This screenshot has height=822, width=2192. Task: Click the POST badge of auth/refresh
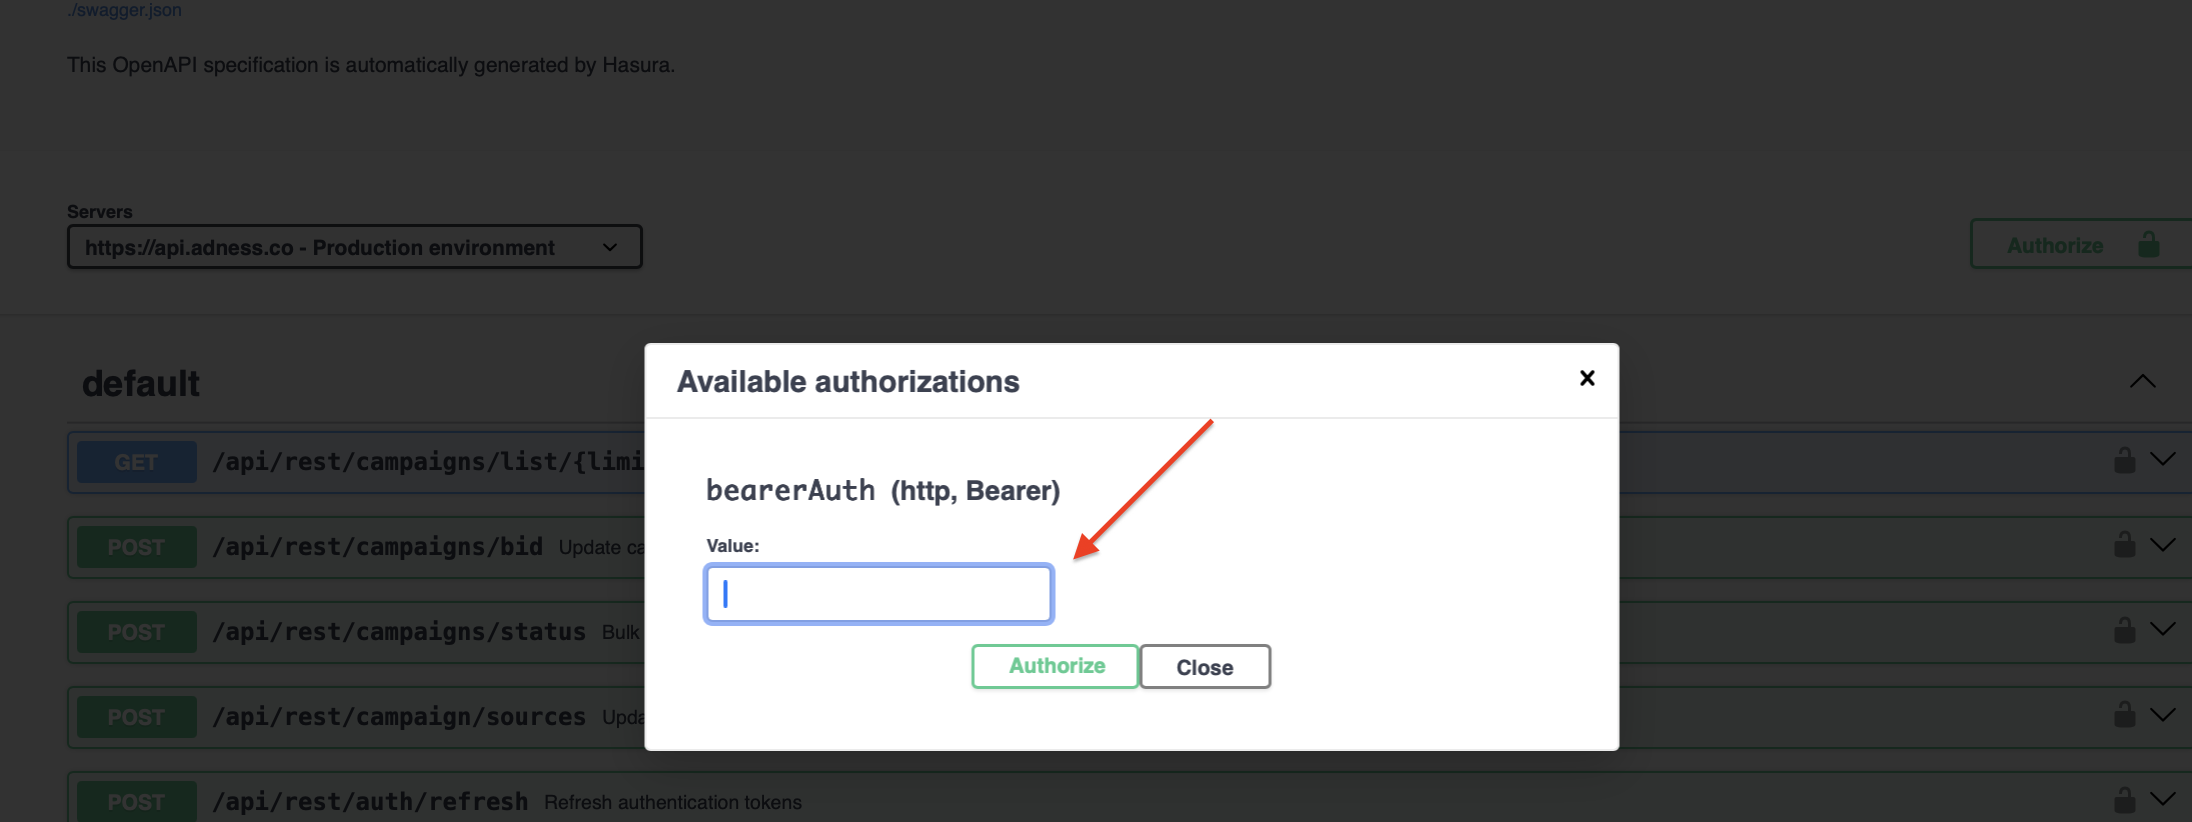click(136, 802)
